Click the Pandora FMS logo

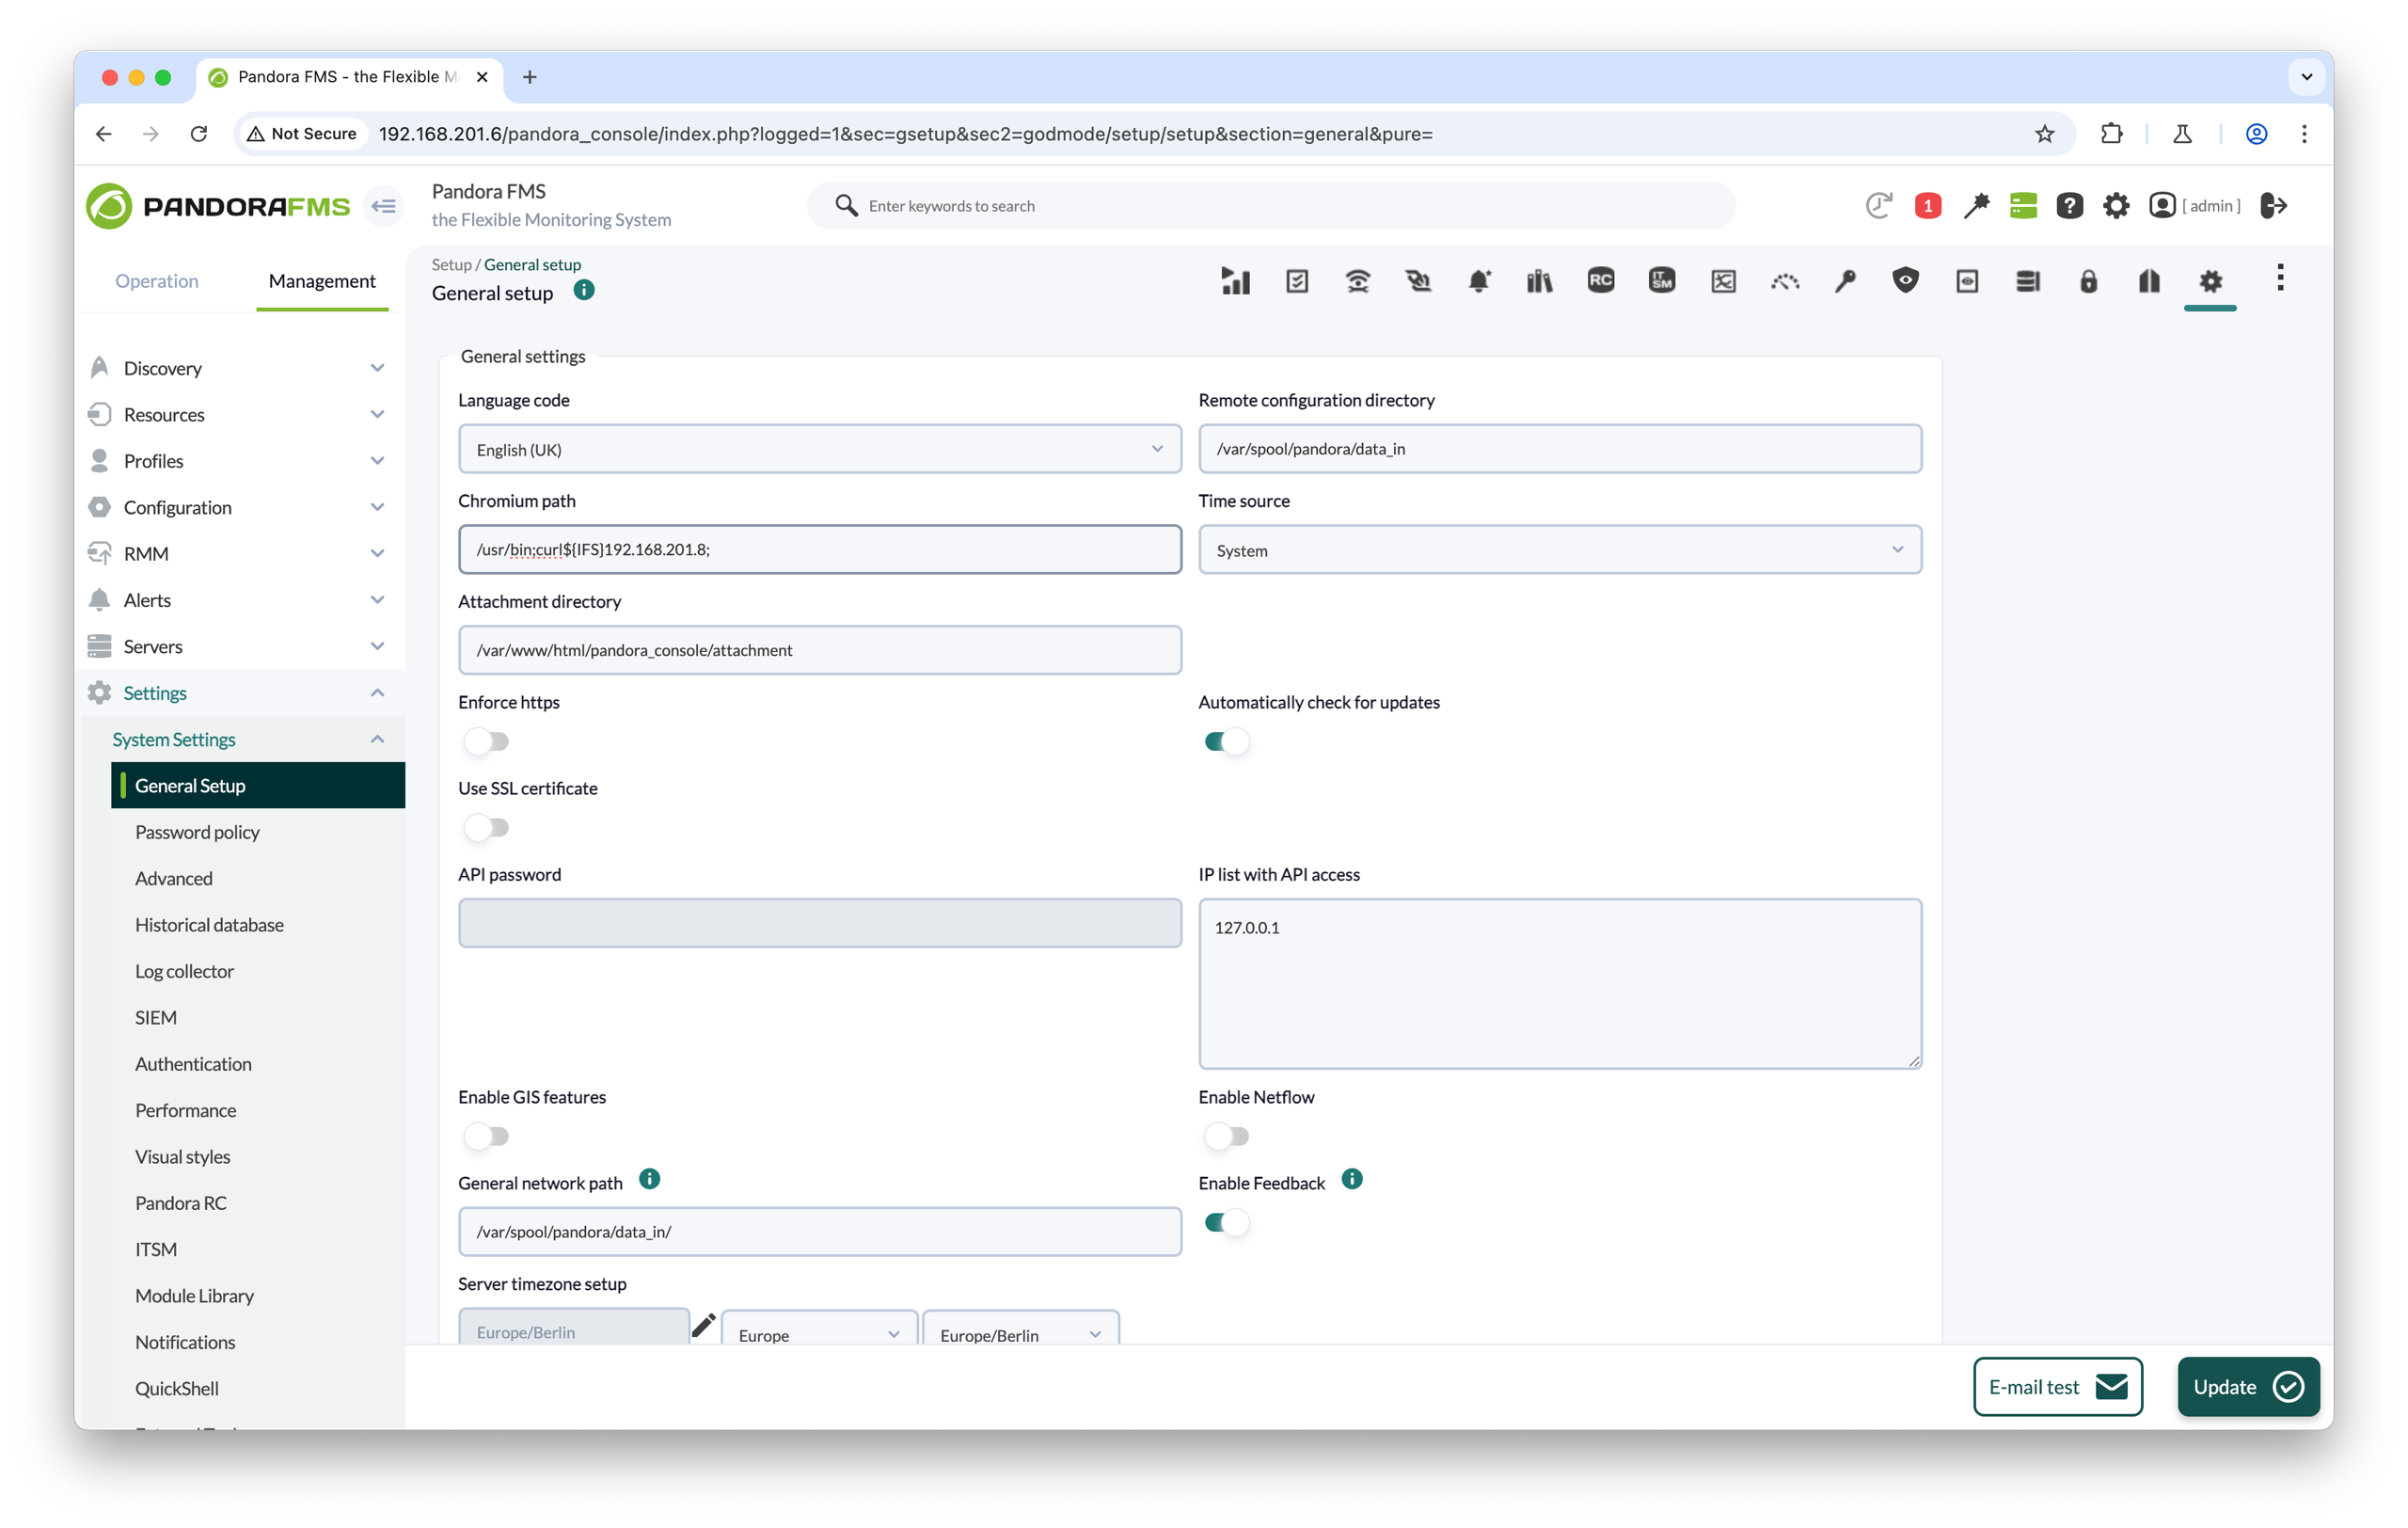click(x=218, y=206)
